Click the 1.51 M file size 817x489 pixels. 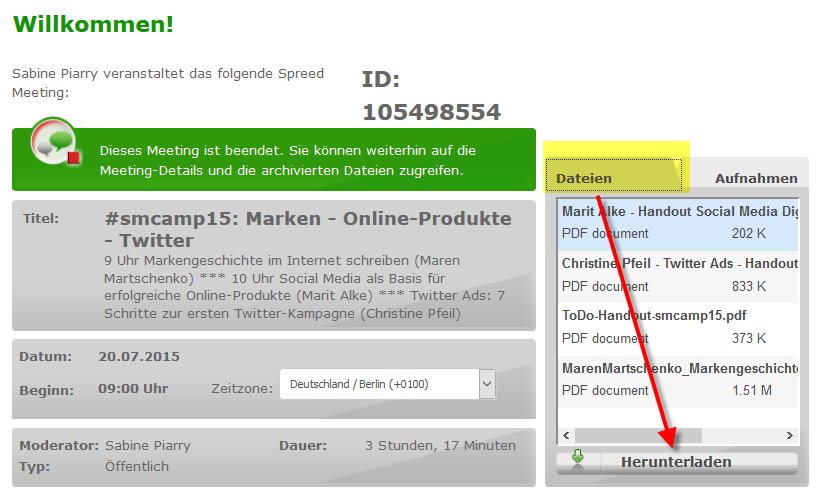pyautogui.click(x=752, y=390)
